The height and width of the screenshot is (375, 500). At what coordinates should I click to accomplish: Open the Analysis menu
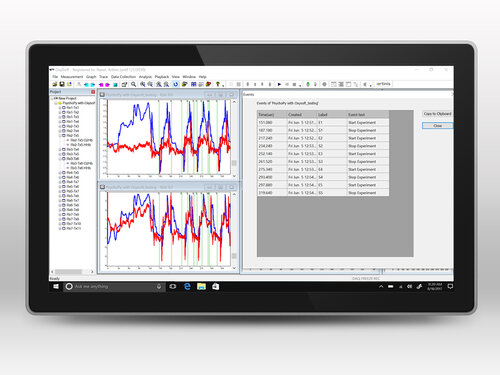pos(145,77)
